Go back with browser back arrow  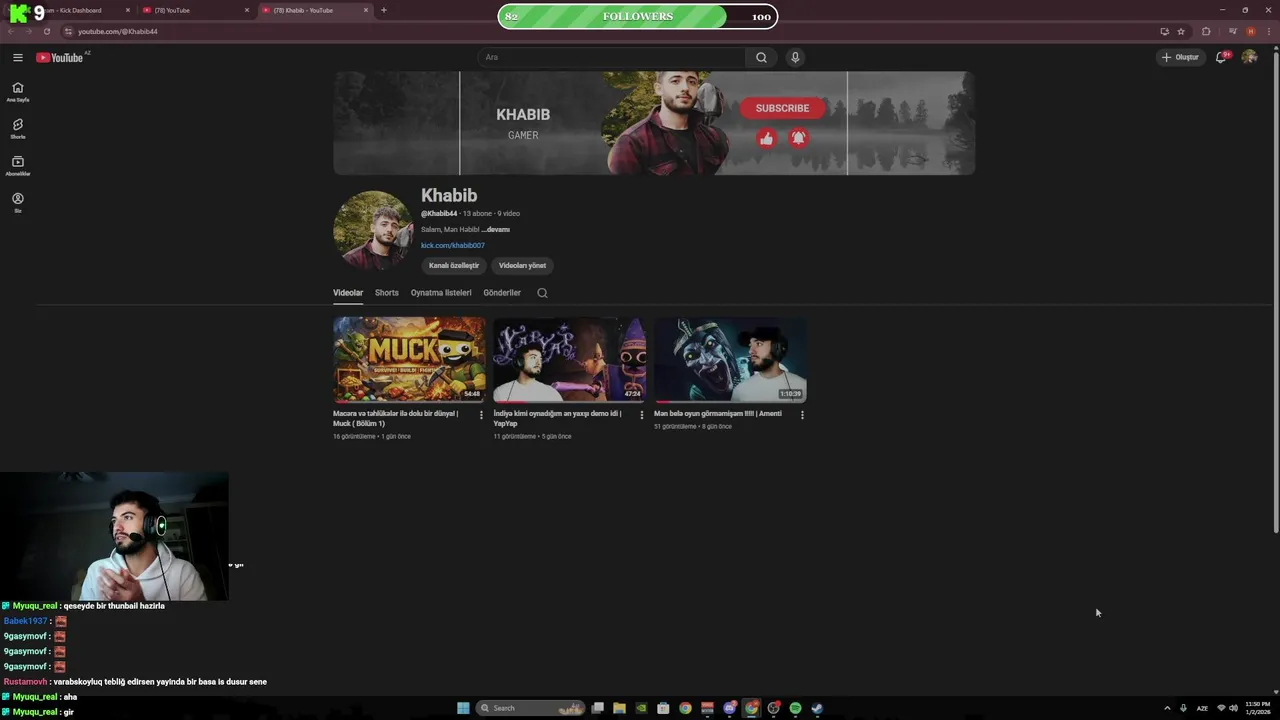point(12,31)
